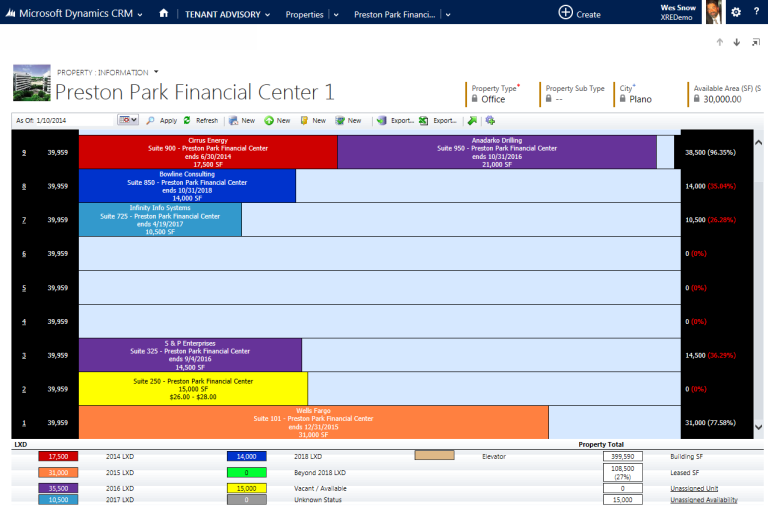Image resolution: width=768 pixels, height=507 pixels.
Task: Go to the next record down arrow
Action: point(736,42)
